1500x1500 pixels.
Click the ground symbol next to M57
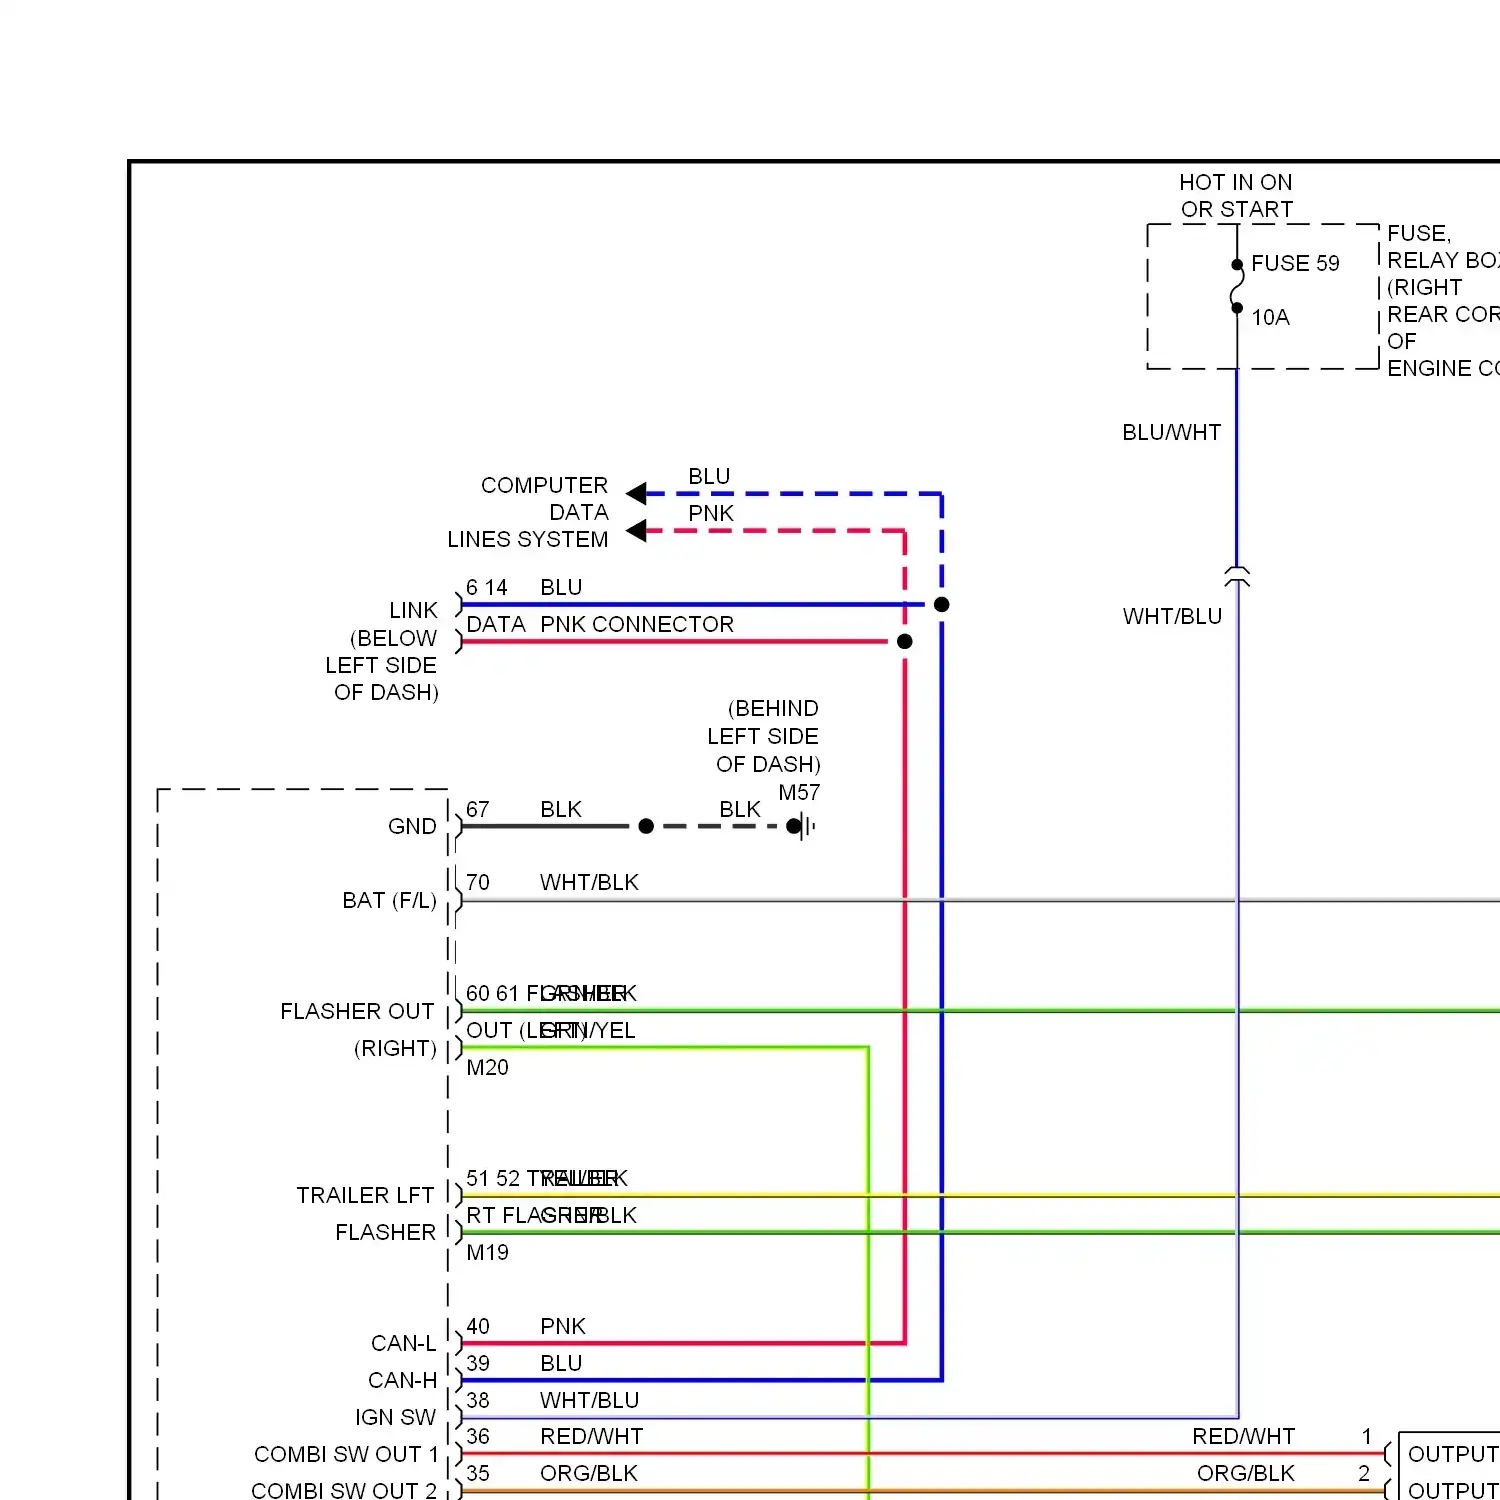click(806, 826)
